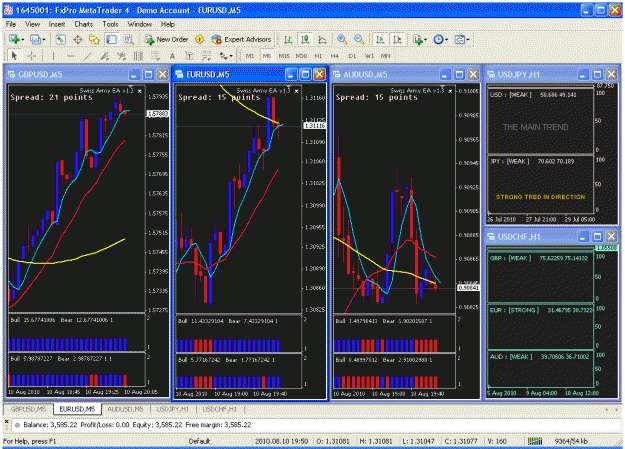The image size is (625, 449).
Task: Draw a Vertical Line tool
Action: click(53, 56)
